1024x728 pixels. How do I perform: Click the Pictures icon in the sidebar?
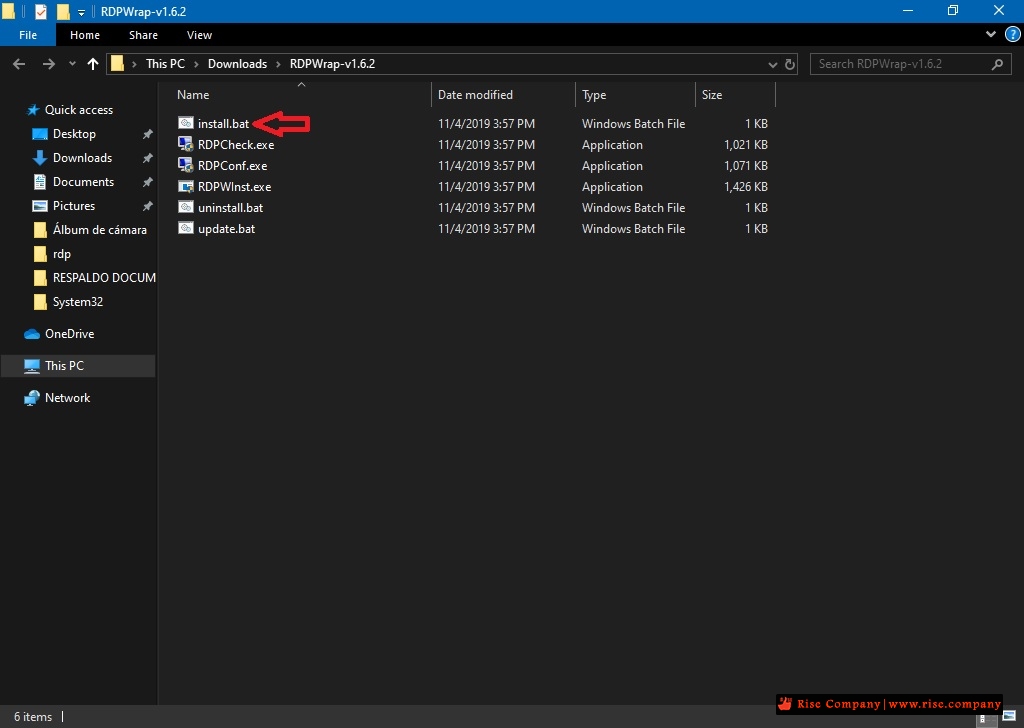(x=40, y=206)
